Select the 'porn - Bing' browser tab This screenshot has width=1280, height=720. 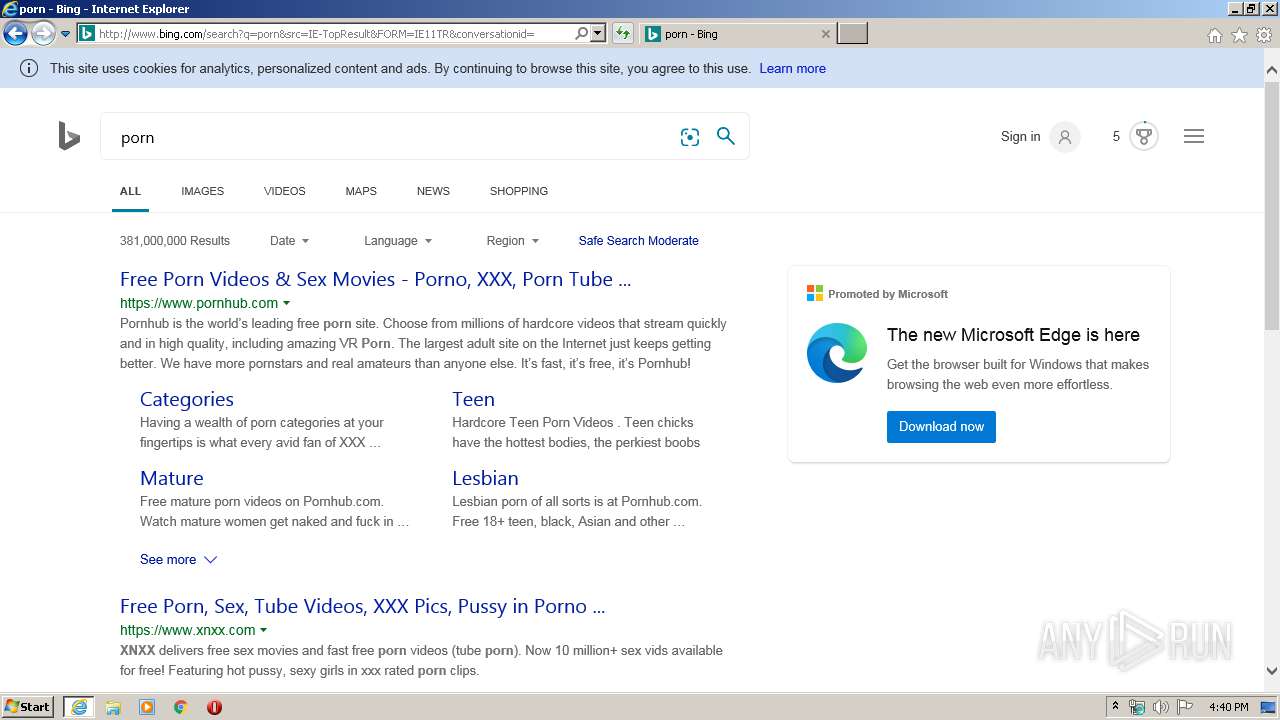click(736, 34)
